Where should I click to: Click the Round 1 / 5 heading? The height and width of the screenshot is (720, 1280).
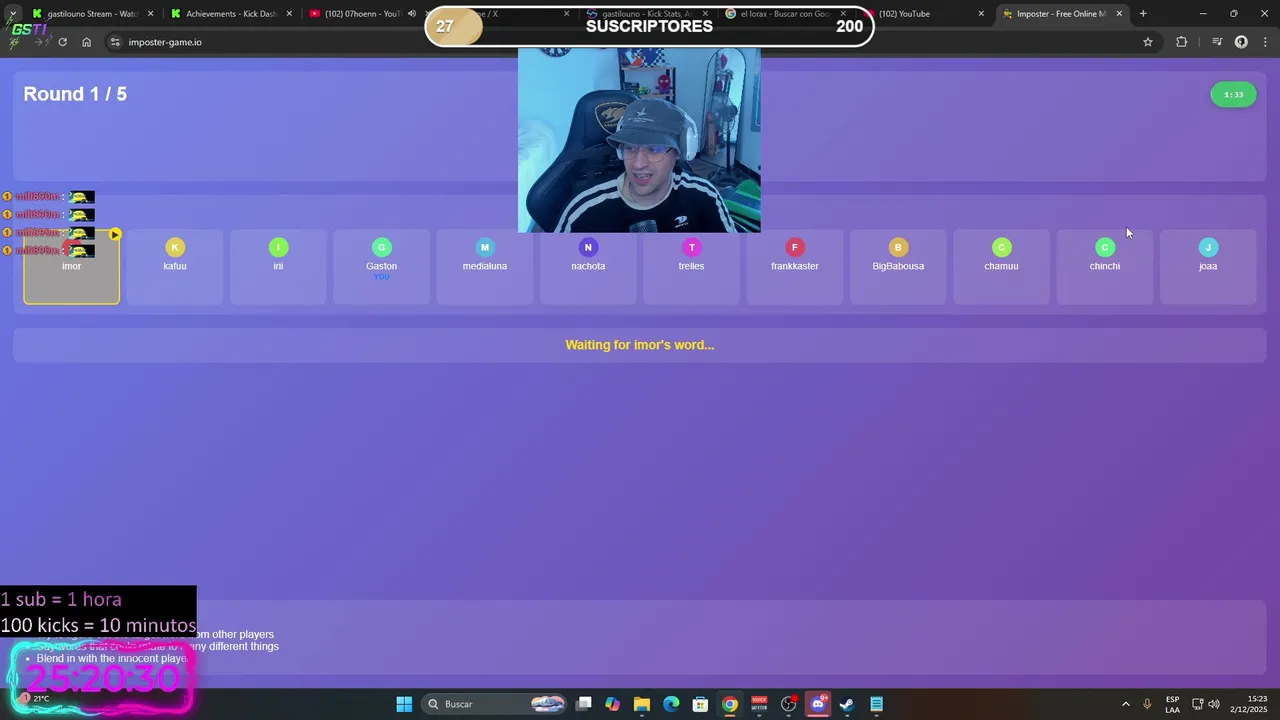point(75,94)
